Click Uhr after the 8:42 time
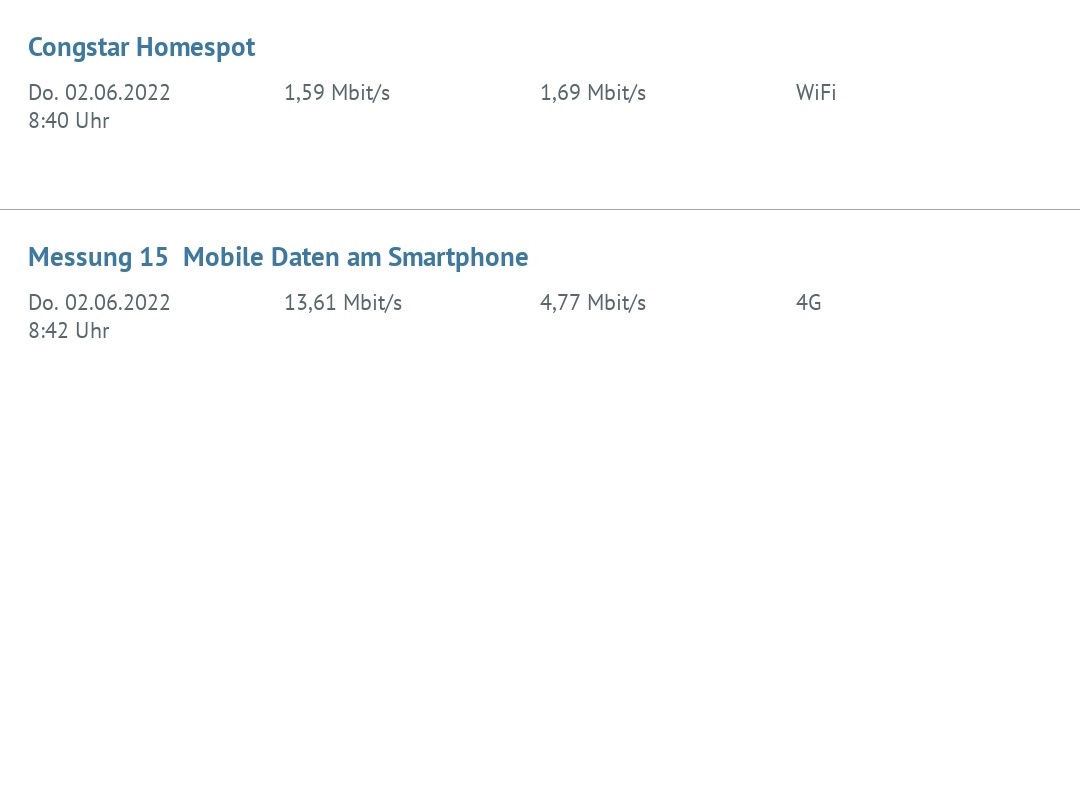The image size is (1080, 800). click(x=92, y=331)
